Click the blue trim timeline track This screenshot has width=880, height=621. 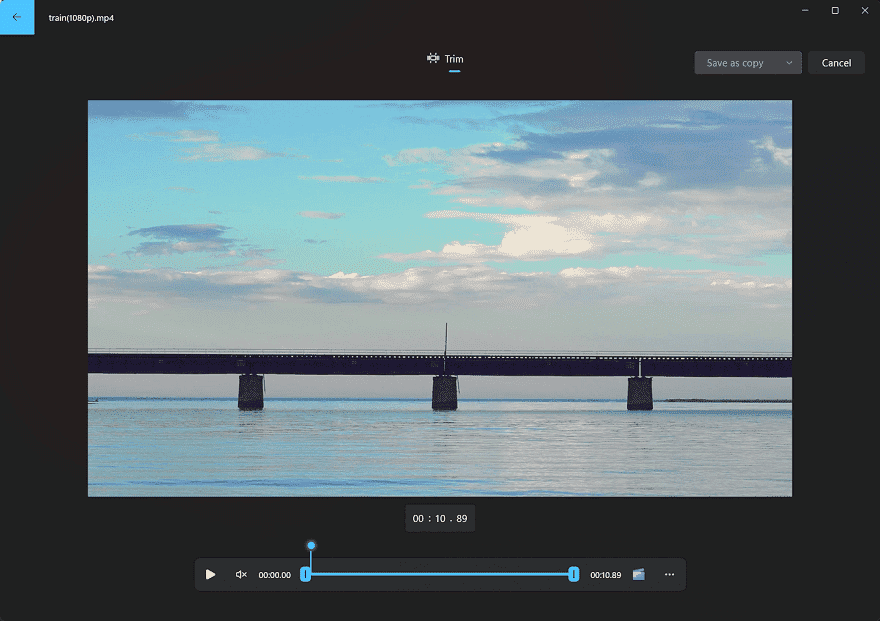click(439, 574)
